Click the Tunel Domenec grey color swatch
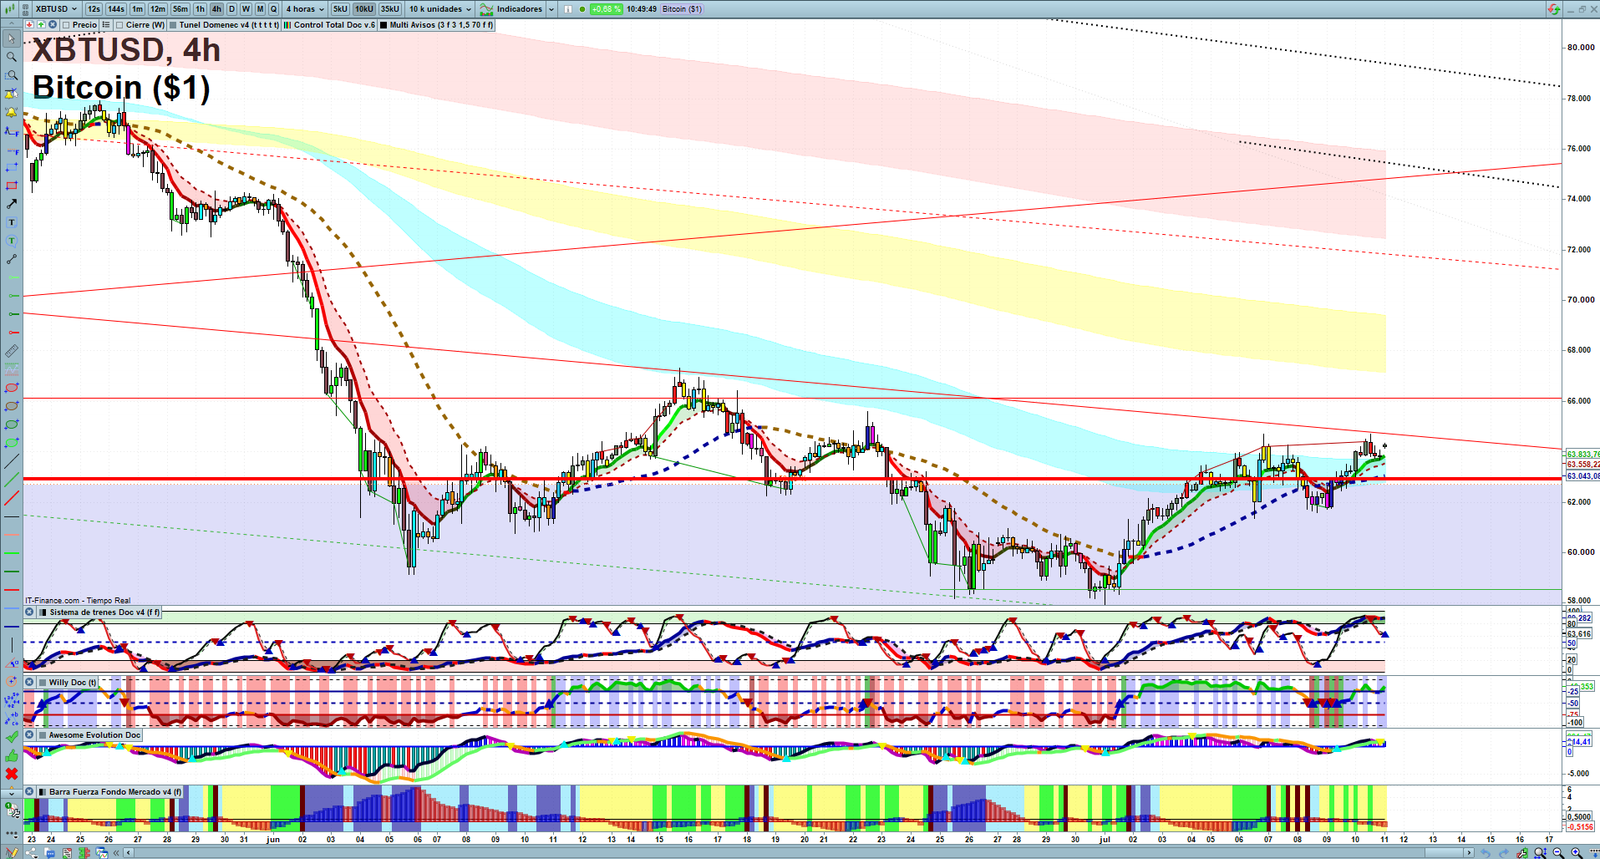1600x859 pixels. tap(173, 24)
